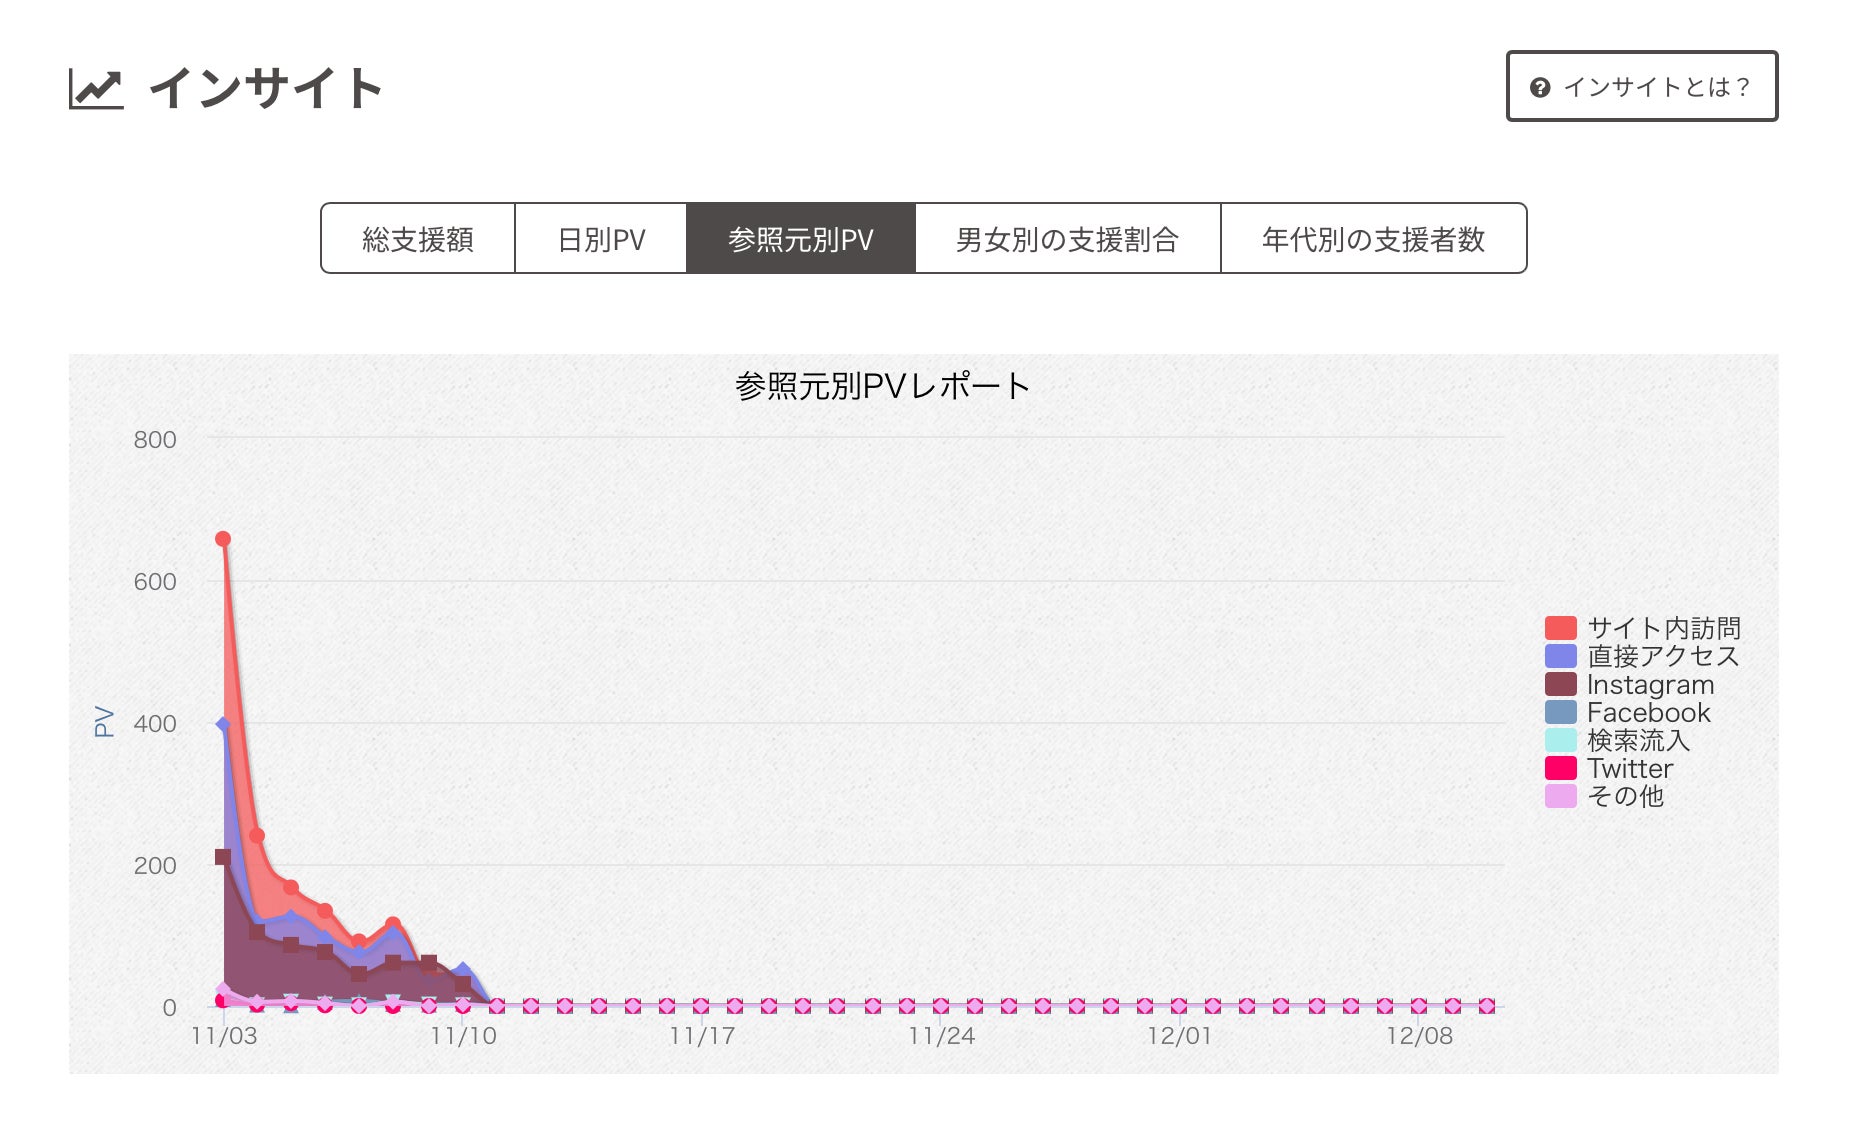1859x1141 pixels.
Task: Hide the 検索流入 series via legend label
Action: click(1638, 740)
